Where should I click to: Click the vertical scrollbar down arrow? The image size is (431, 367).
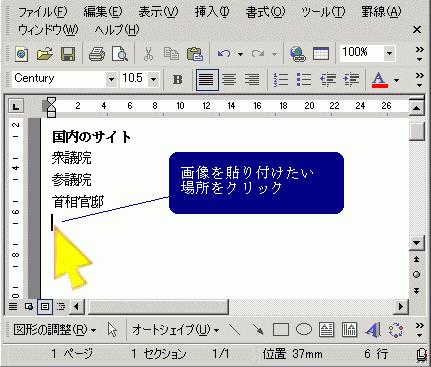(x=417, y=242)
